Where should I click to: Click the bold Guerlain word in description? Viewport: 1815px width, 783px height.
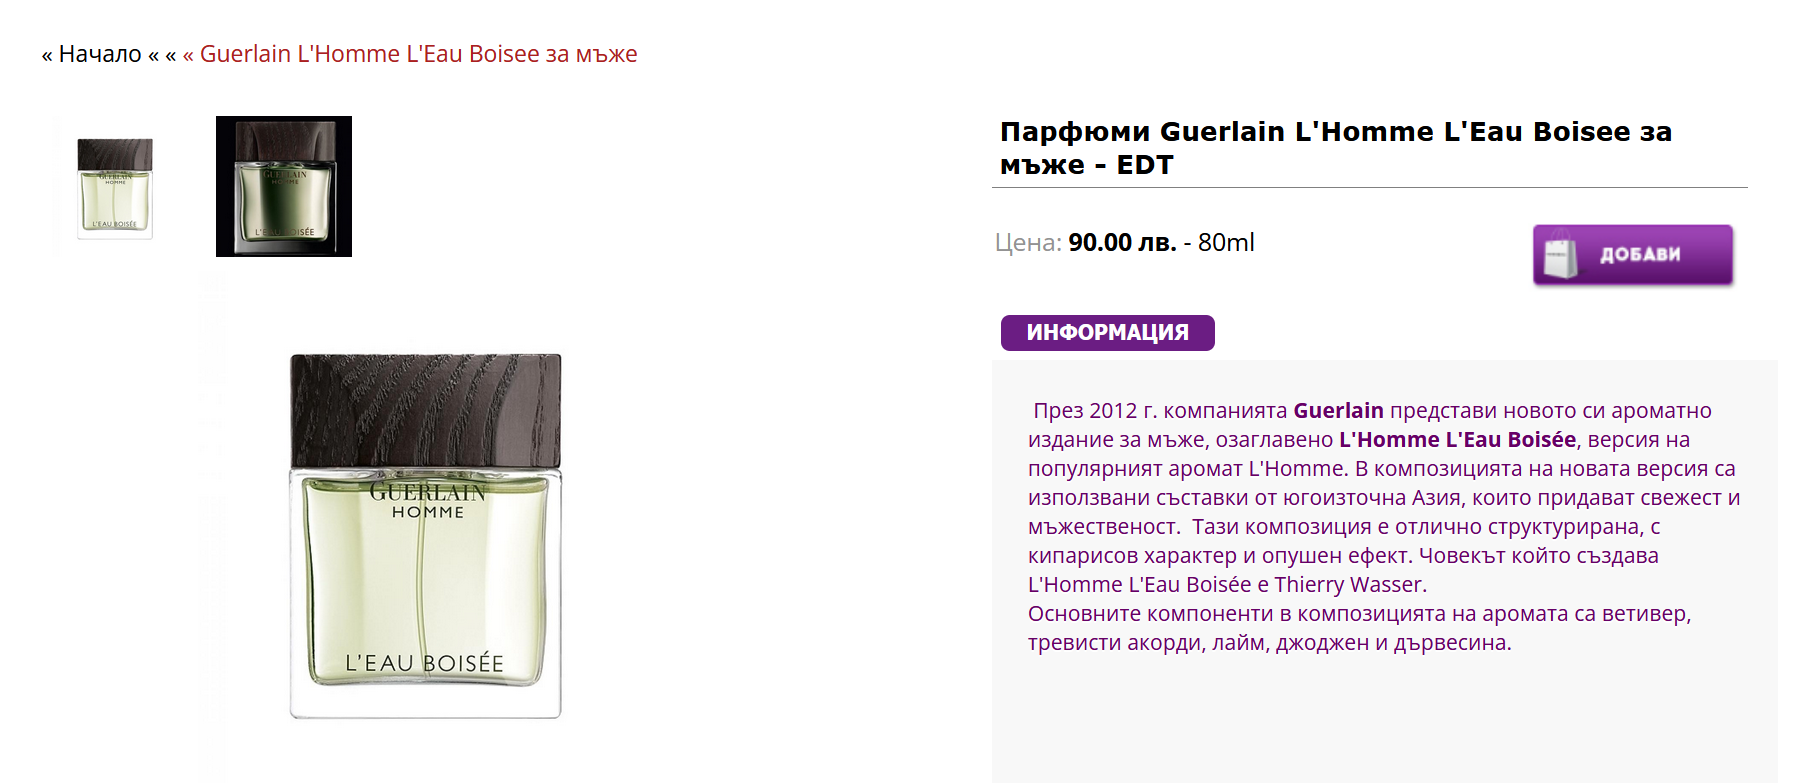1338,411
